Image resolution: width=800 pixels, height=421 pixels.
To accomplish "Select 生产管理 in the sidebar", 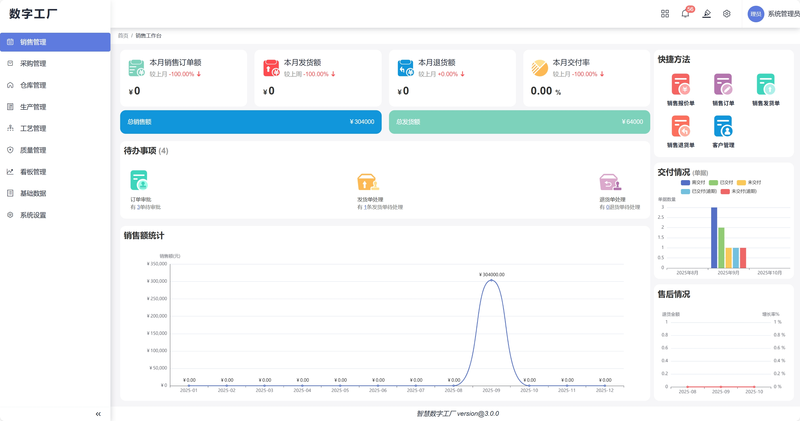I will [x=33, y=107].
